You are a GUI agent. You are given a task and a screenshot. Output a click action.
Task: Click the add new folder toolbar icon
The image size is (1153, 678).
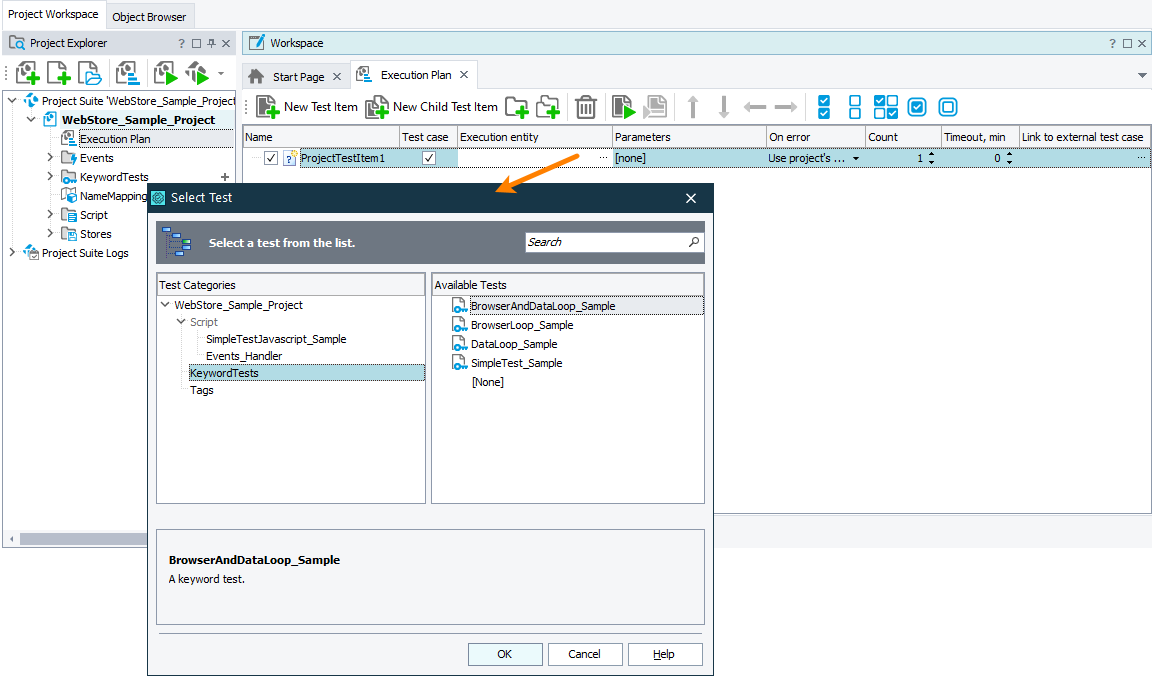[516, 107]
